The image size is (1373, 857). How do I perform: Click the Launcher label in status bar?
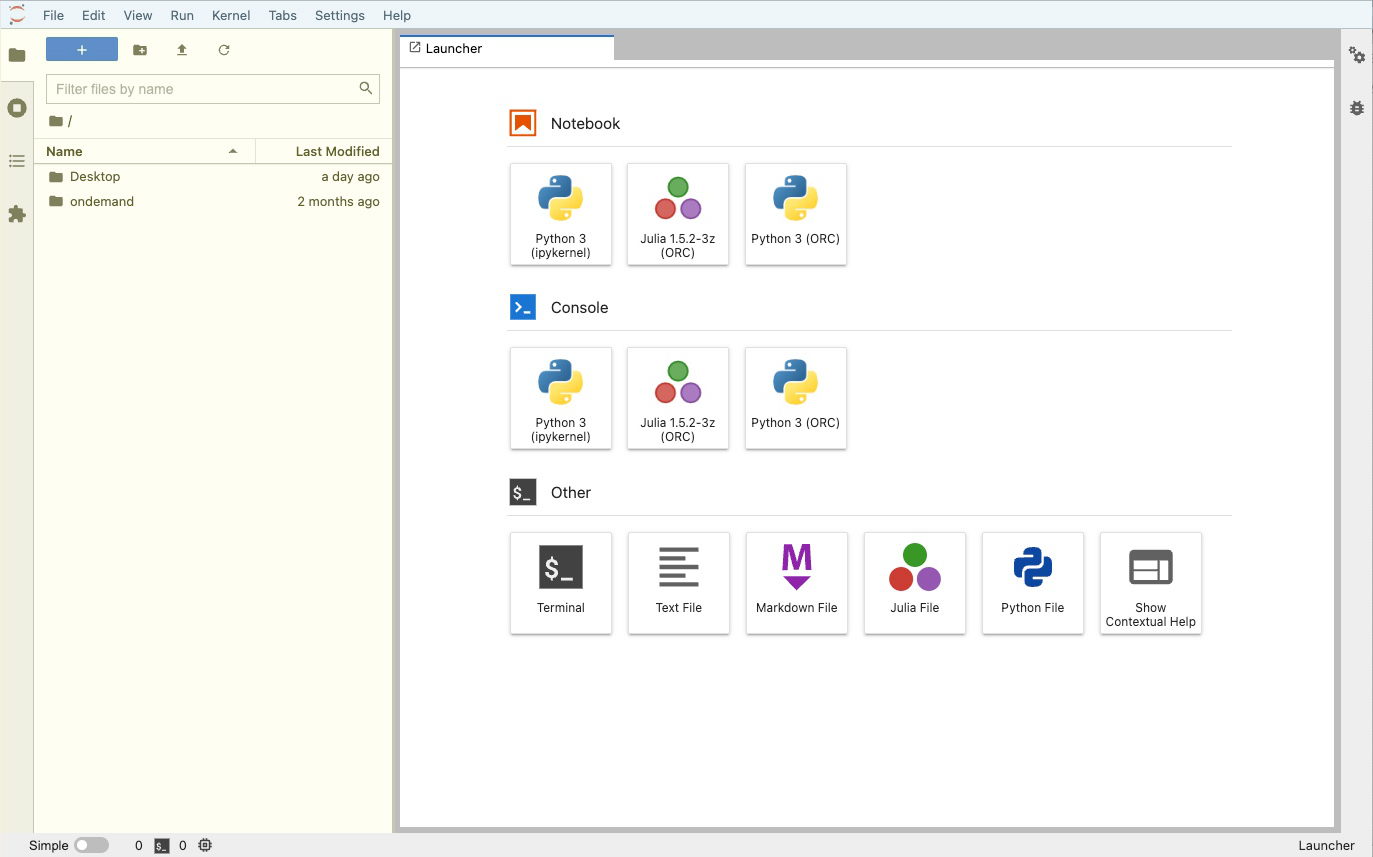point(1326,845)
